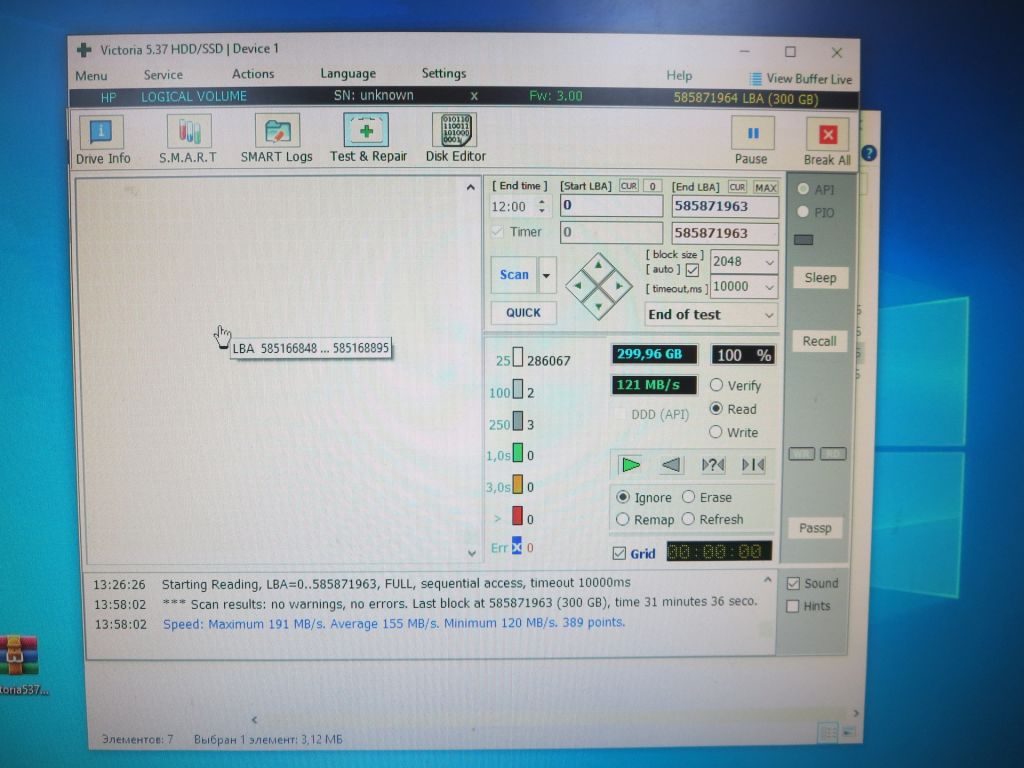Select the Read radio option

click(x=716, y=409)
